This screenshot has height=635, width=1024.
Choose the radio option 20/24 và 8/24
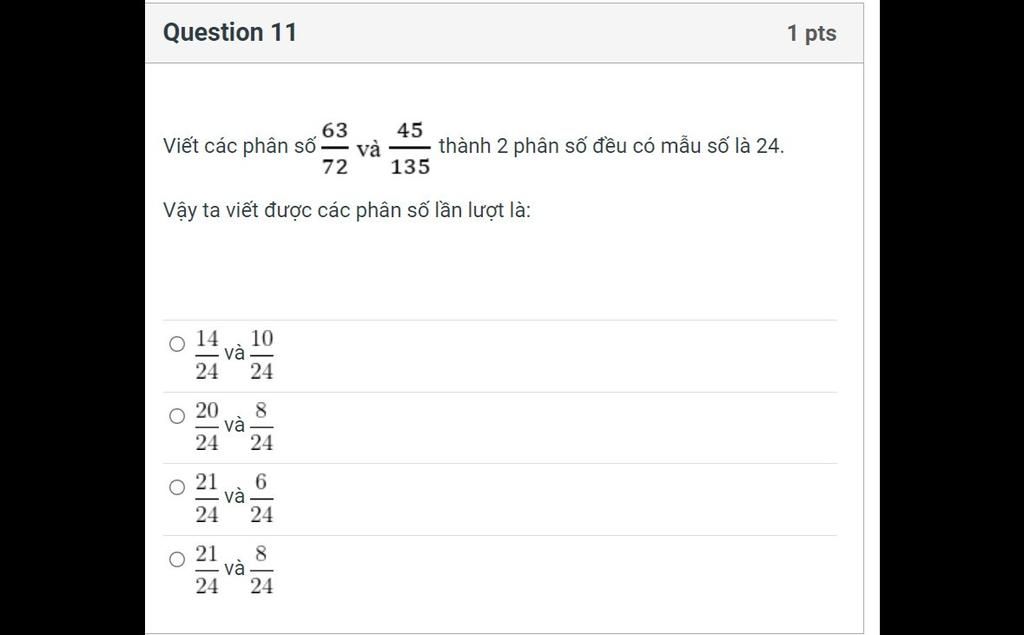pos(177,415)
